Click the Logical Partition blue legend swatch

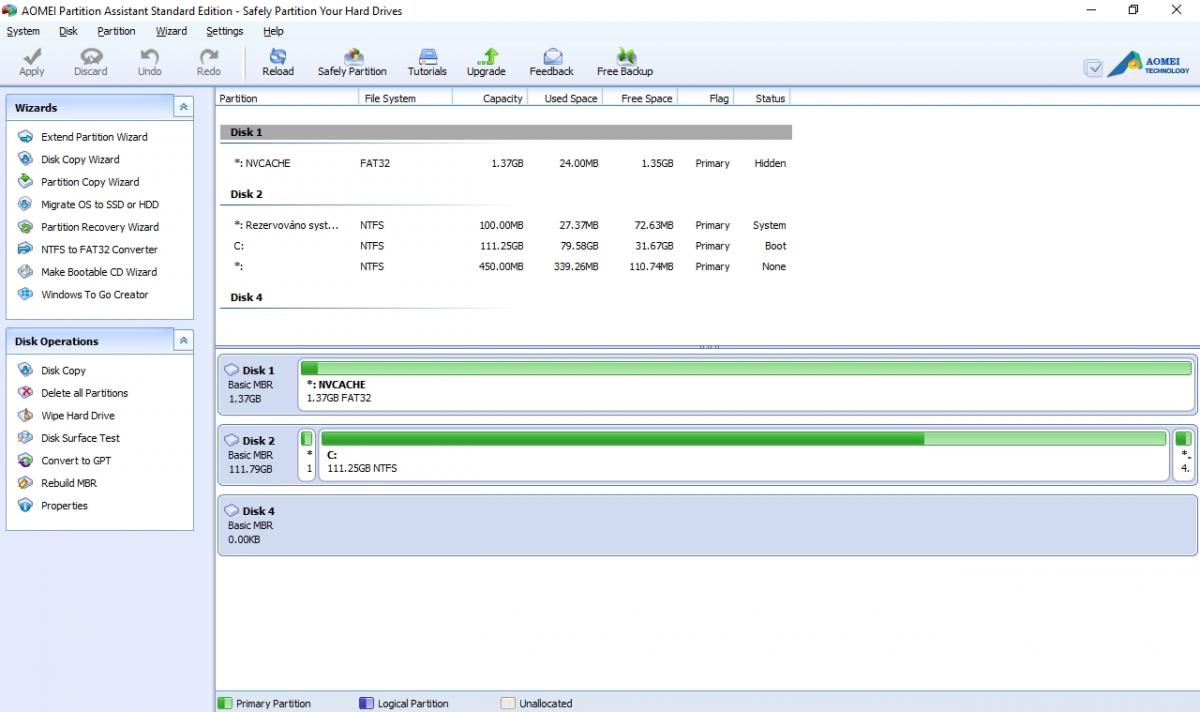tap(366, 703)
